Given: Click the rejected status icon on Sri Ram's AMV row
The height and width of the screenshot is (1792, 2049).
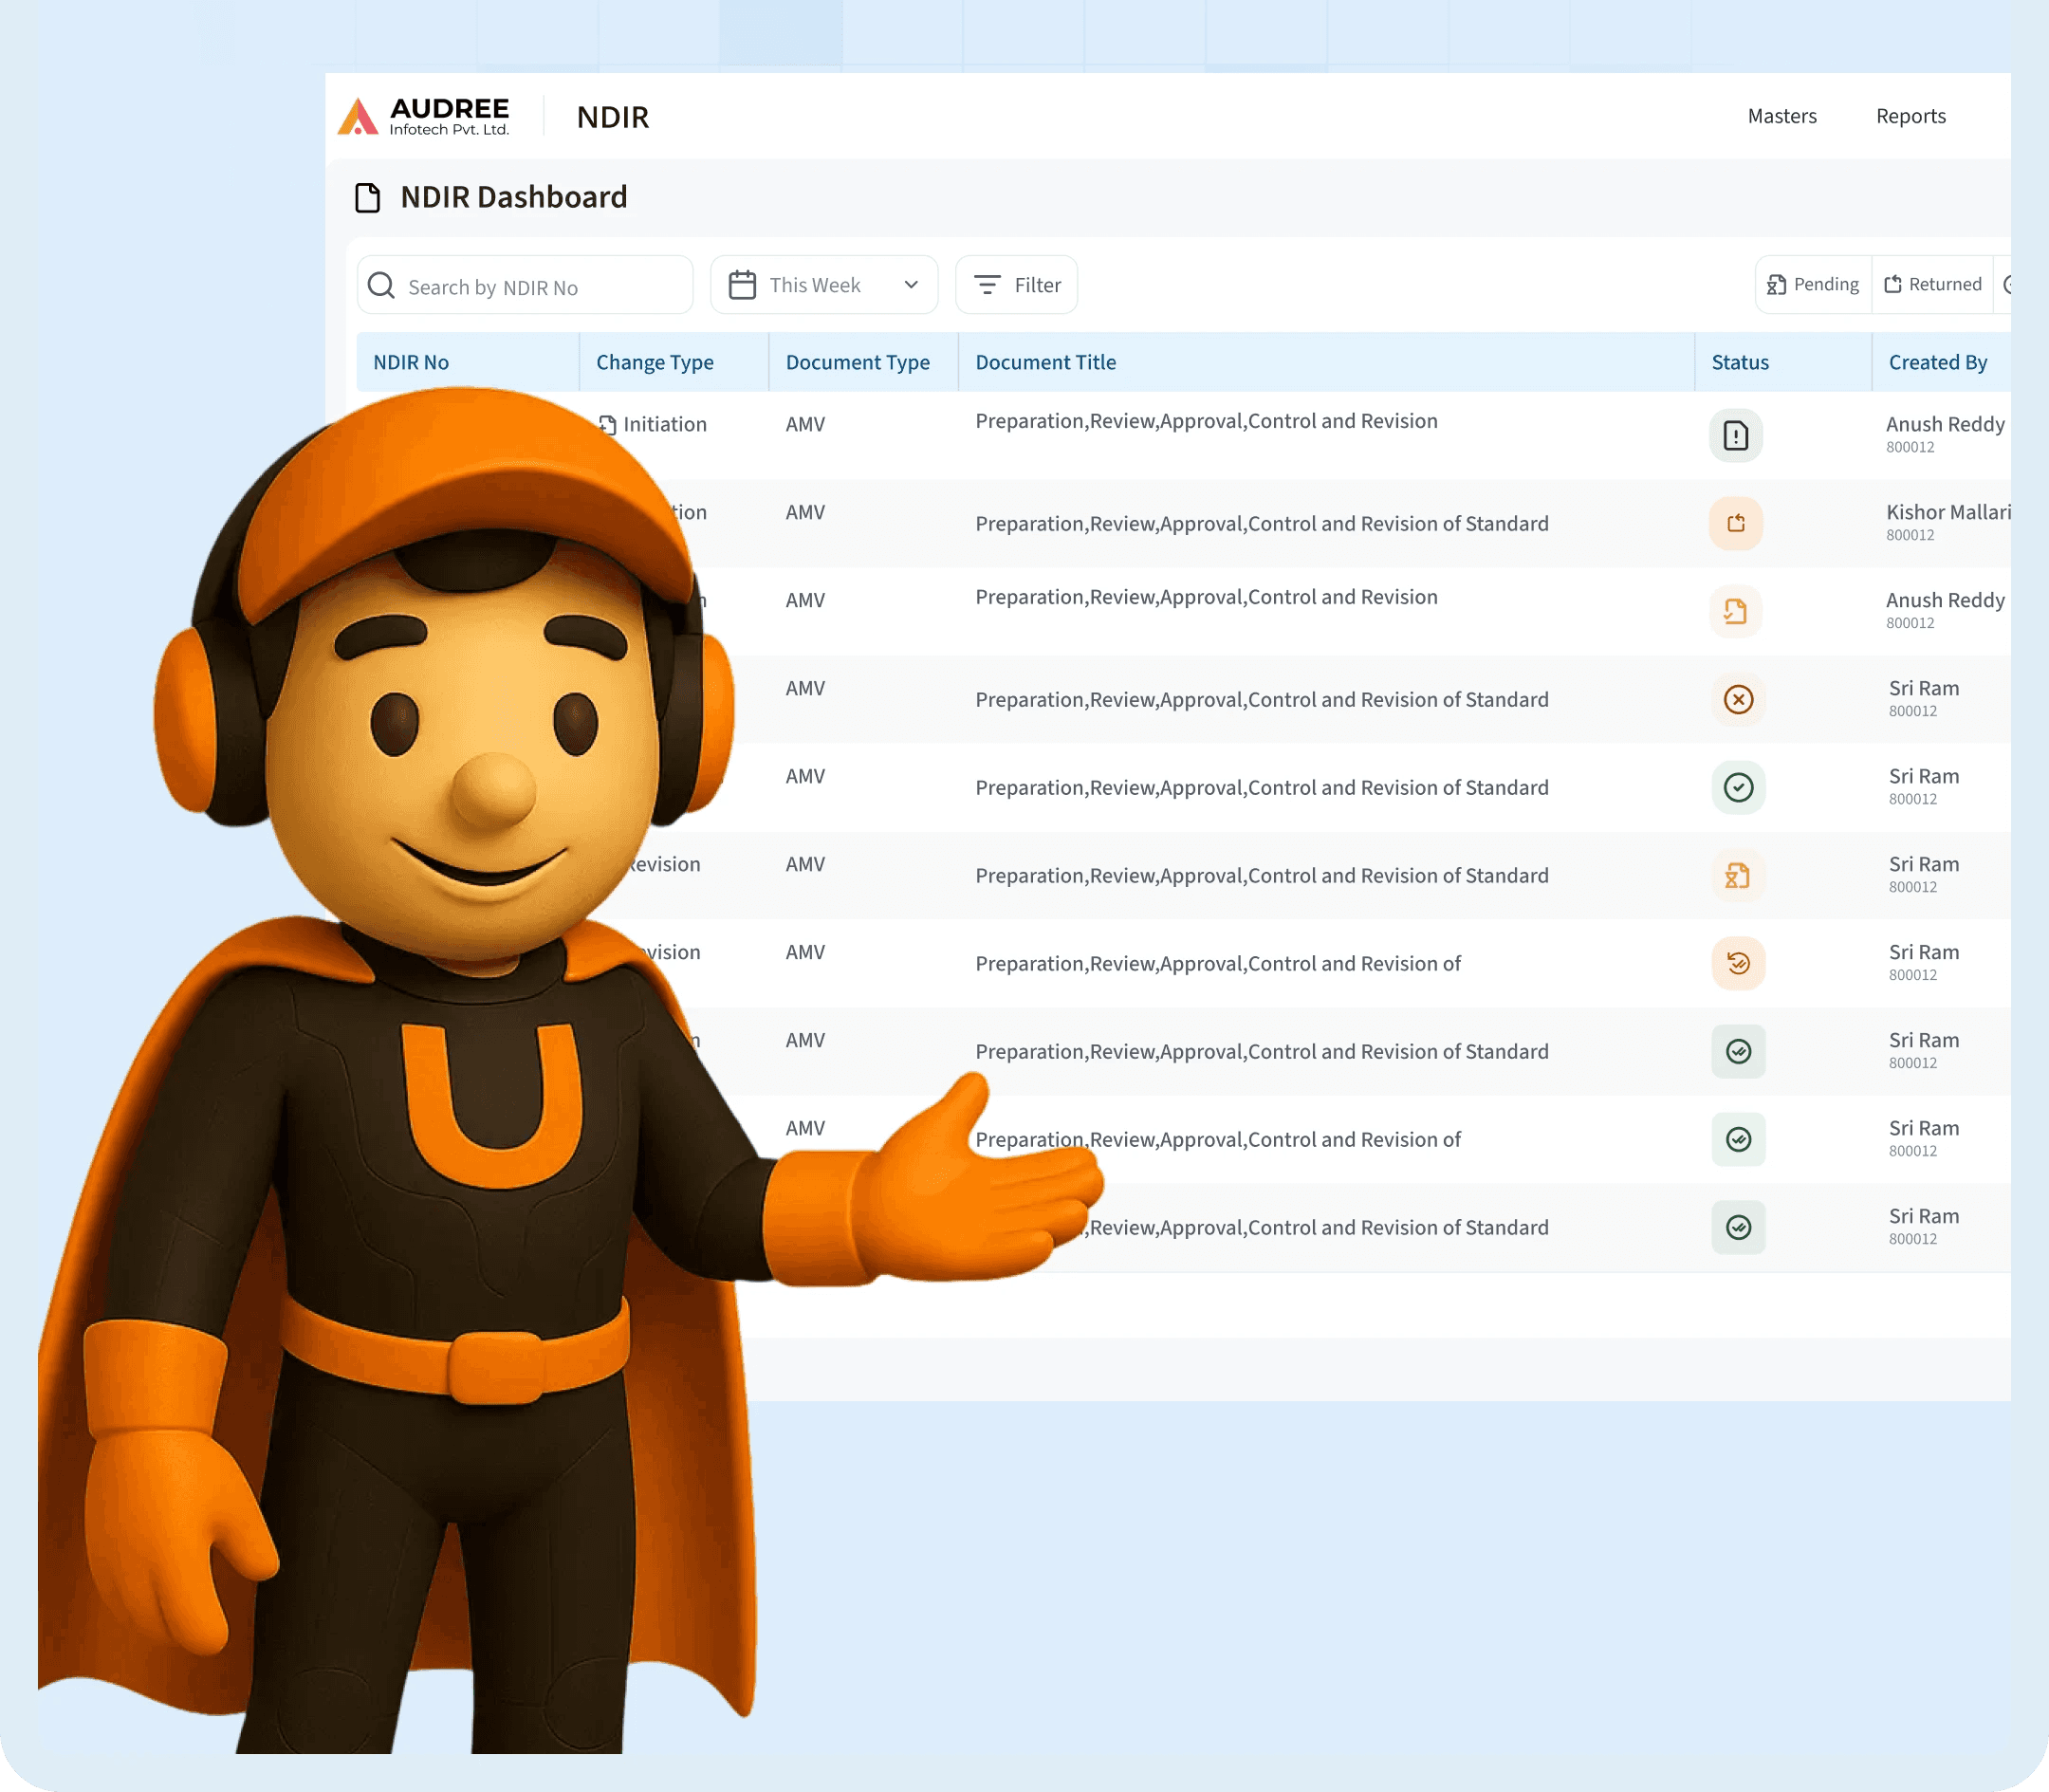Looking at the screenshot, I should [x=1739, y=700].
